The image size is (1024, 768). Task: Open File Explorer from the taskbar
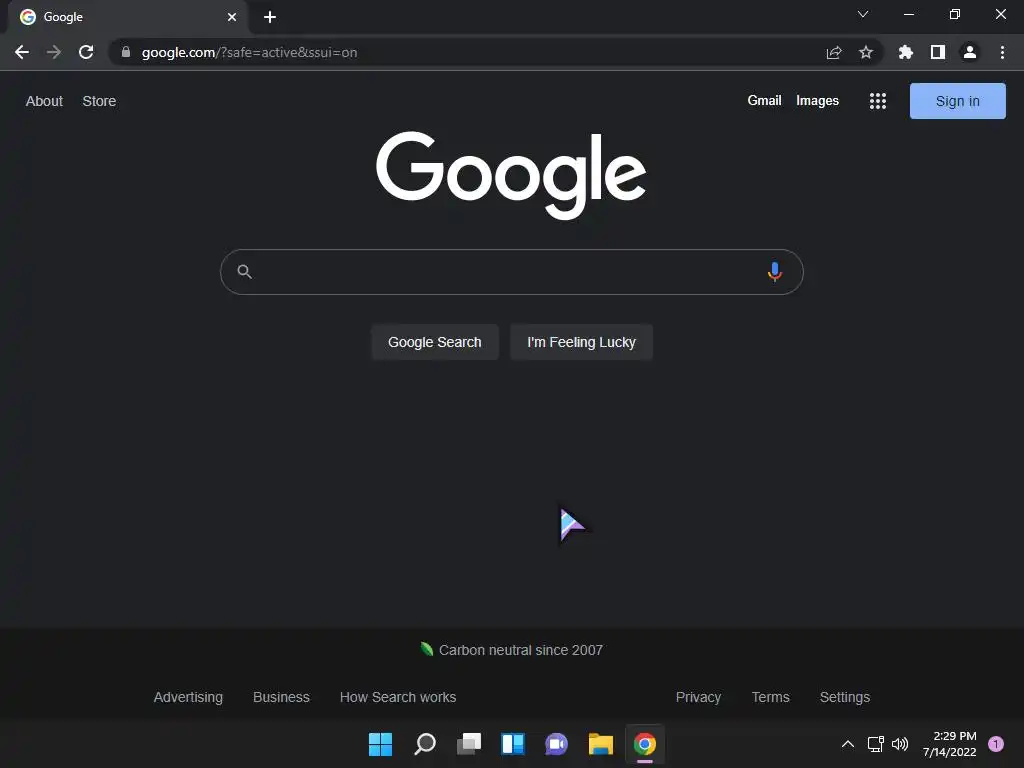point(601,744)
